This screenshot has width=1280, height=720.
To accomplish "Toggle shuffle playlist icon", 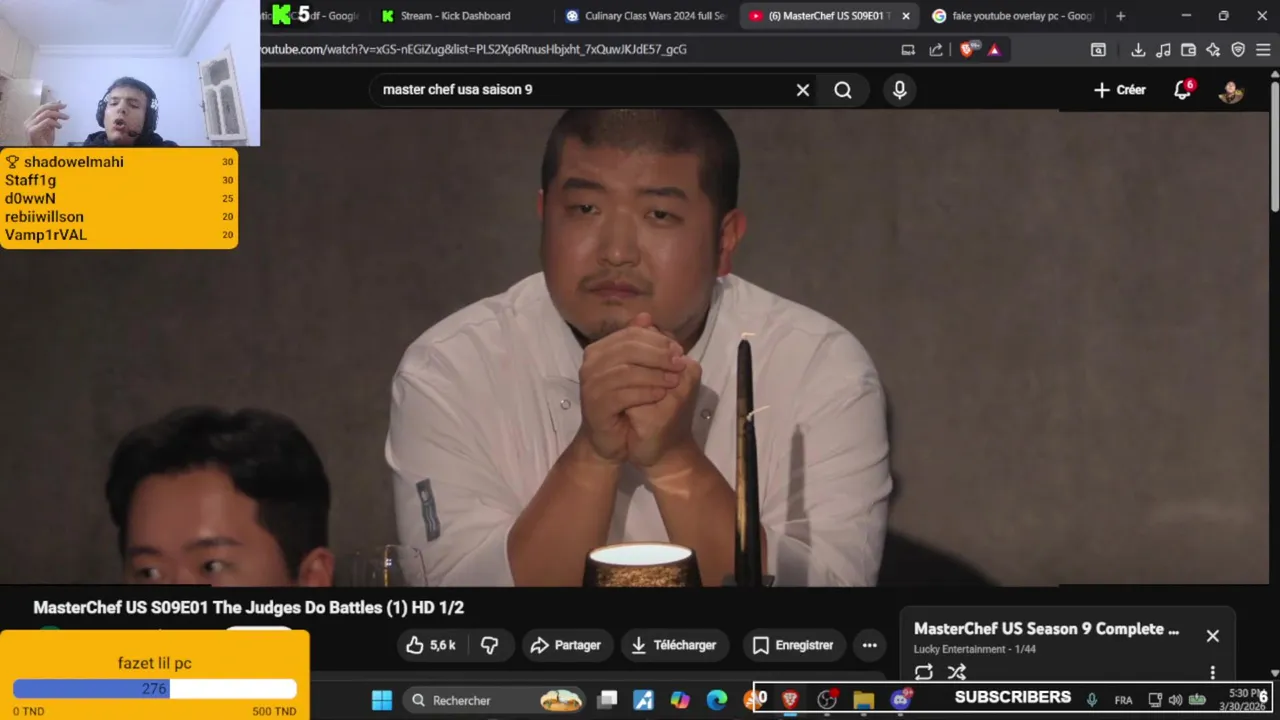I will click(957, 672).
